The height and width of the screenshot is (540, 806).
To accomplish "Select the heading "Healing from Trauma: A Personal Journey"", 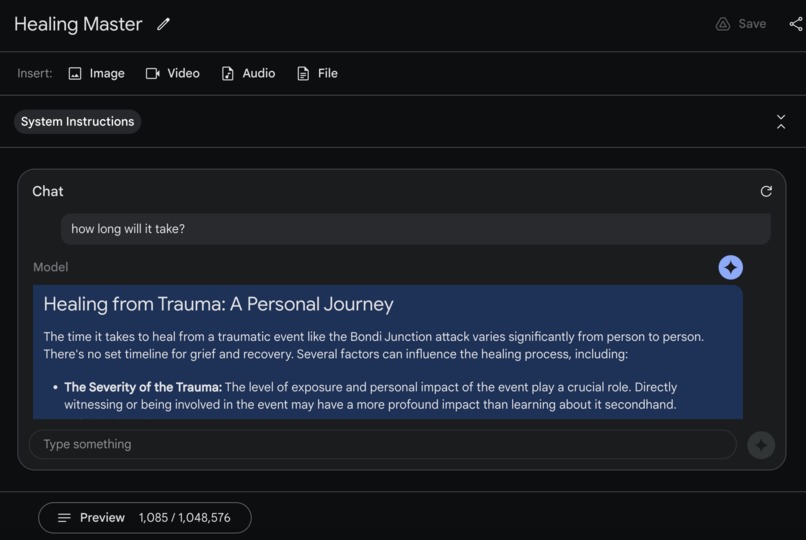I will click(218, 304).
